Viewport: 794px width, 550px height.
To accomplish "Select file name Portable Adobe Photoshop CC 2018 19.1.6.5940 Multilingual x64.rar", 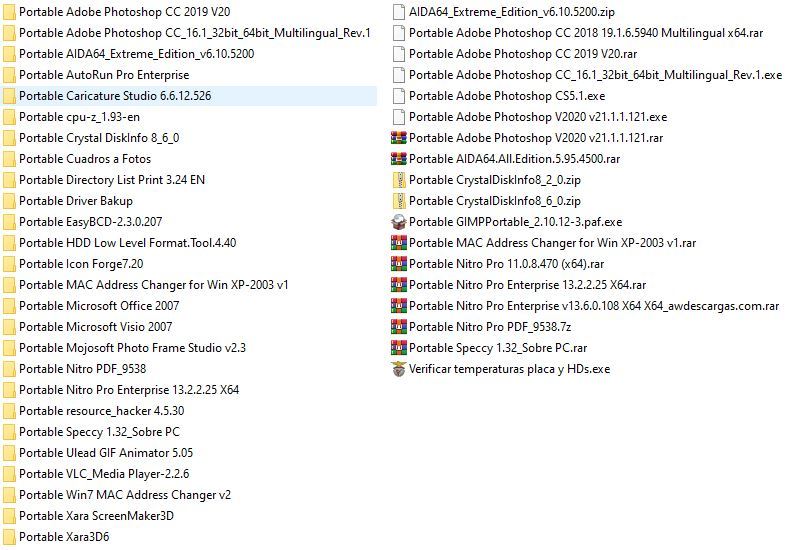I will 586,33.
